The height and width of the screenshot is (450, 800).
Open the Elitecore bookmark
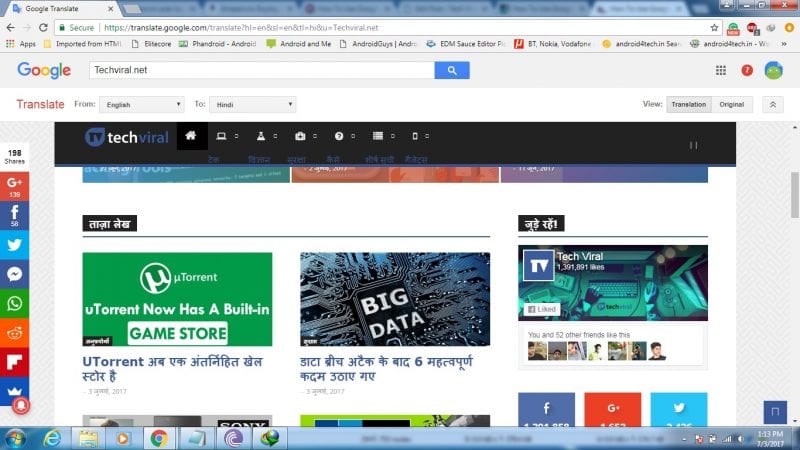tap(152, 44)
